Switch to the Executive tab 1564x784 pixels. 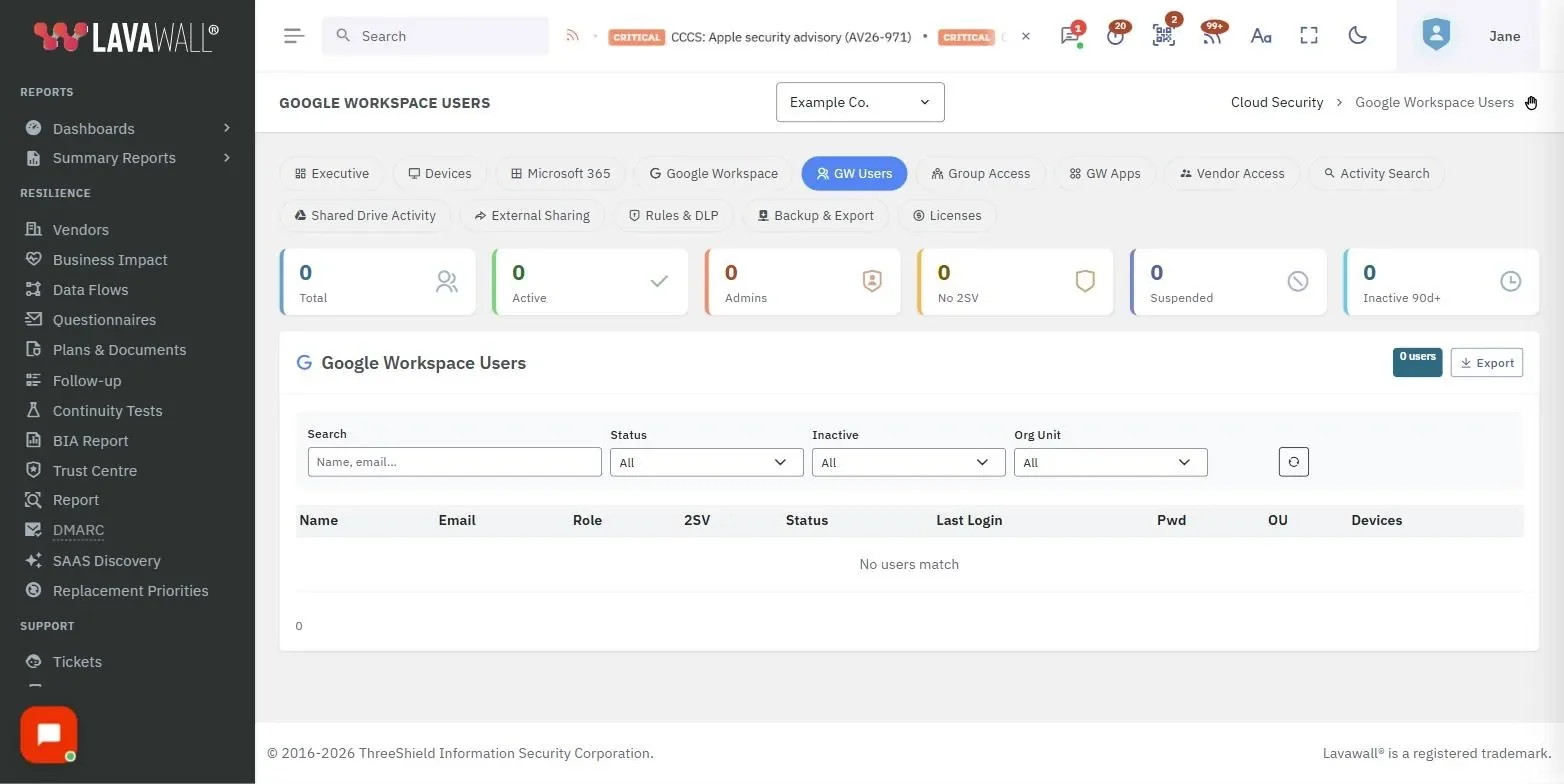pos(332,173)
